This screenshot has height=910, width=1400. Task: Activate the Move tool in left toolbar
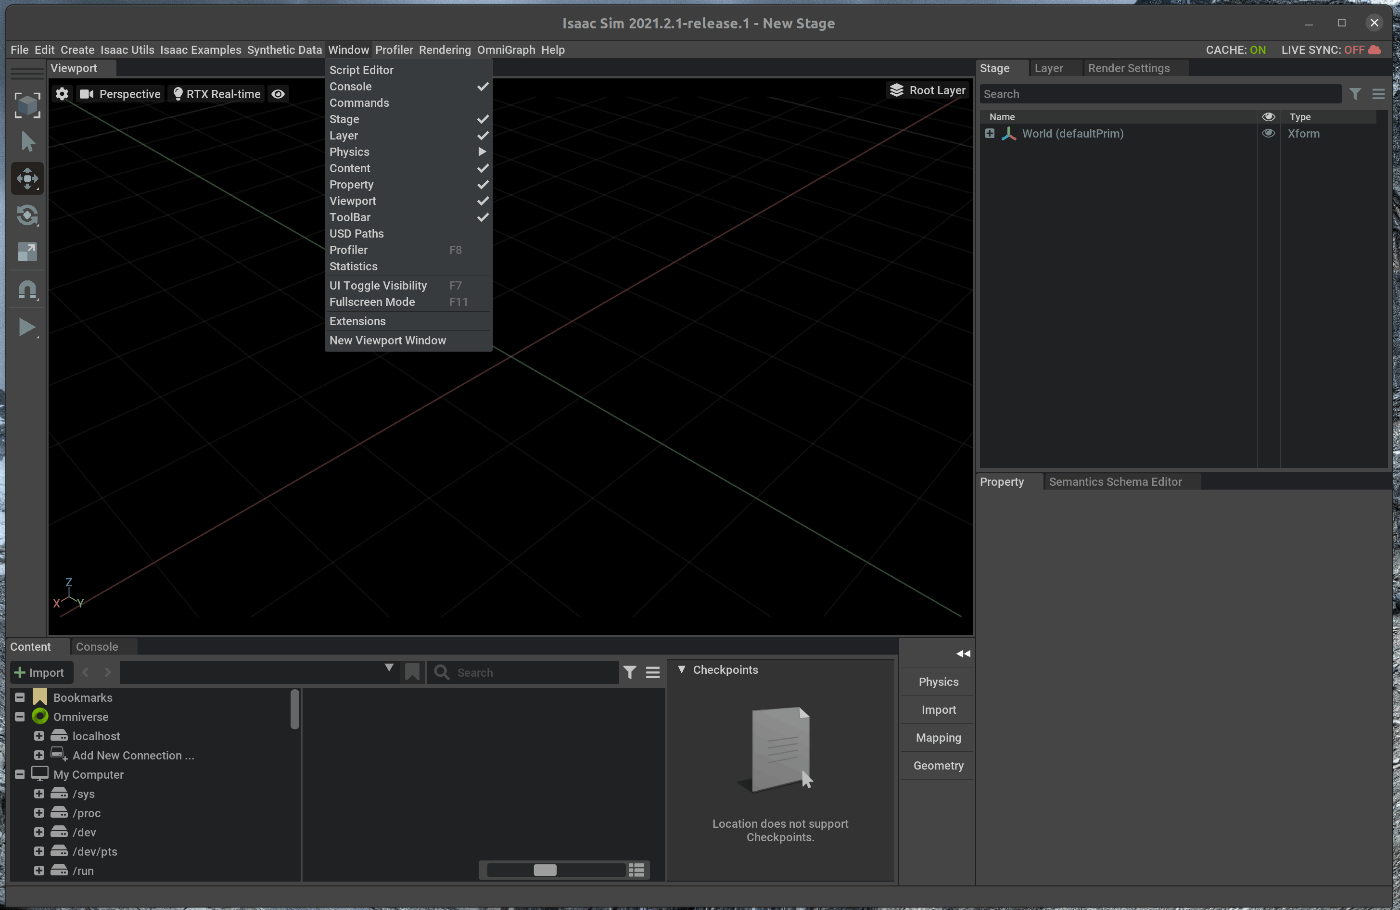[x=27, y=179]
